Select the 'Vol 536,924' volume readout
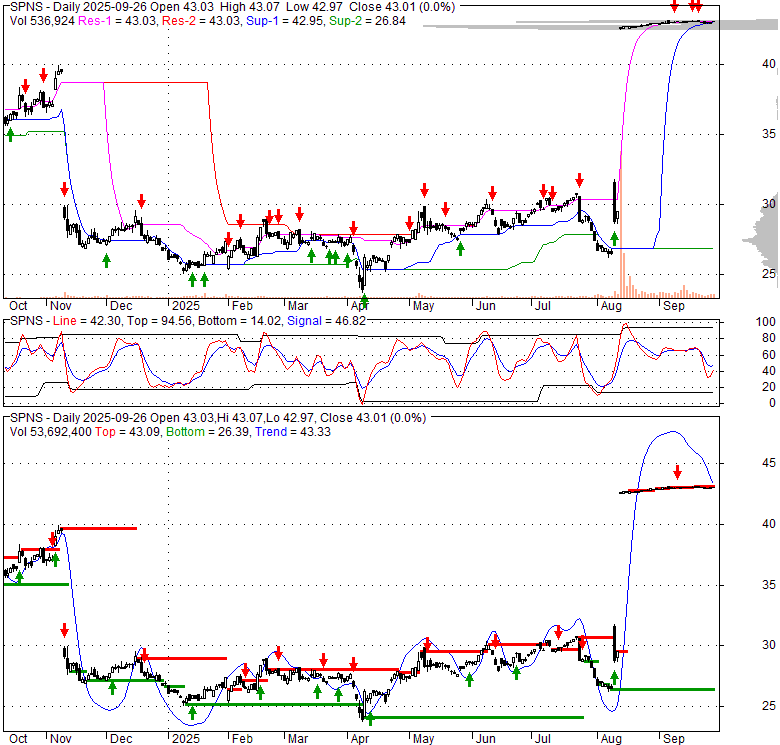Viewport: 780px width, 745px height. [42, 21]
